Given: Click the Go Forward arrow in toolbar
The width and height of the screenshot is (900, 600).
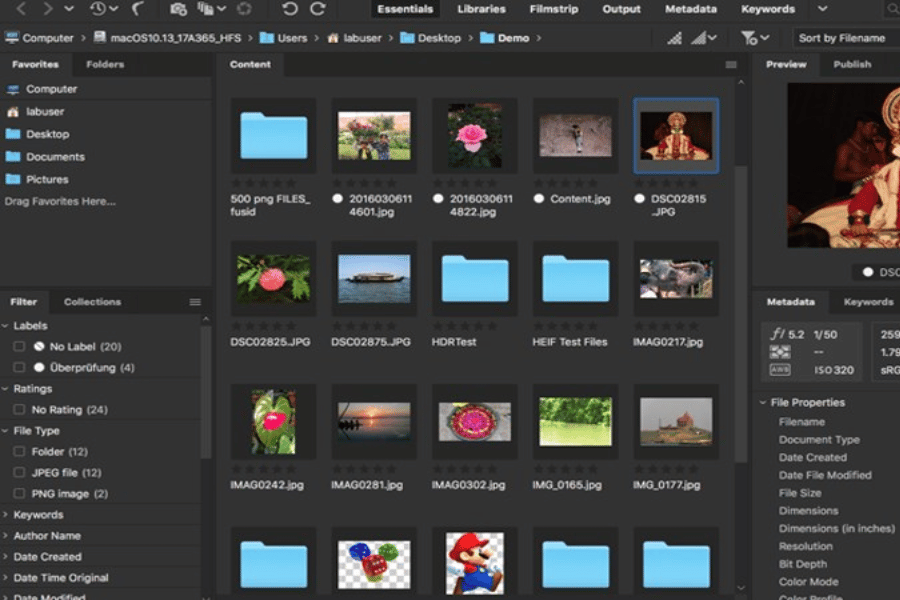Looking at the screenshot, I should coord(47,9).
